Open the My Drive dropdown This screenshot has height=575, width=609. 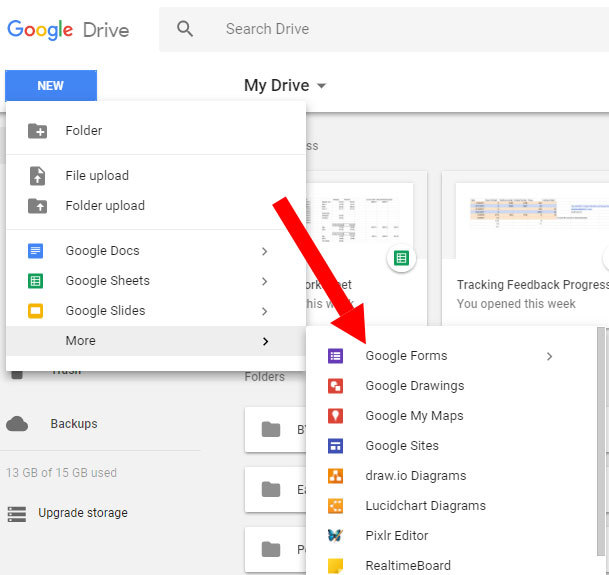[x=285, y=85]
